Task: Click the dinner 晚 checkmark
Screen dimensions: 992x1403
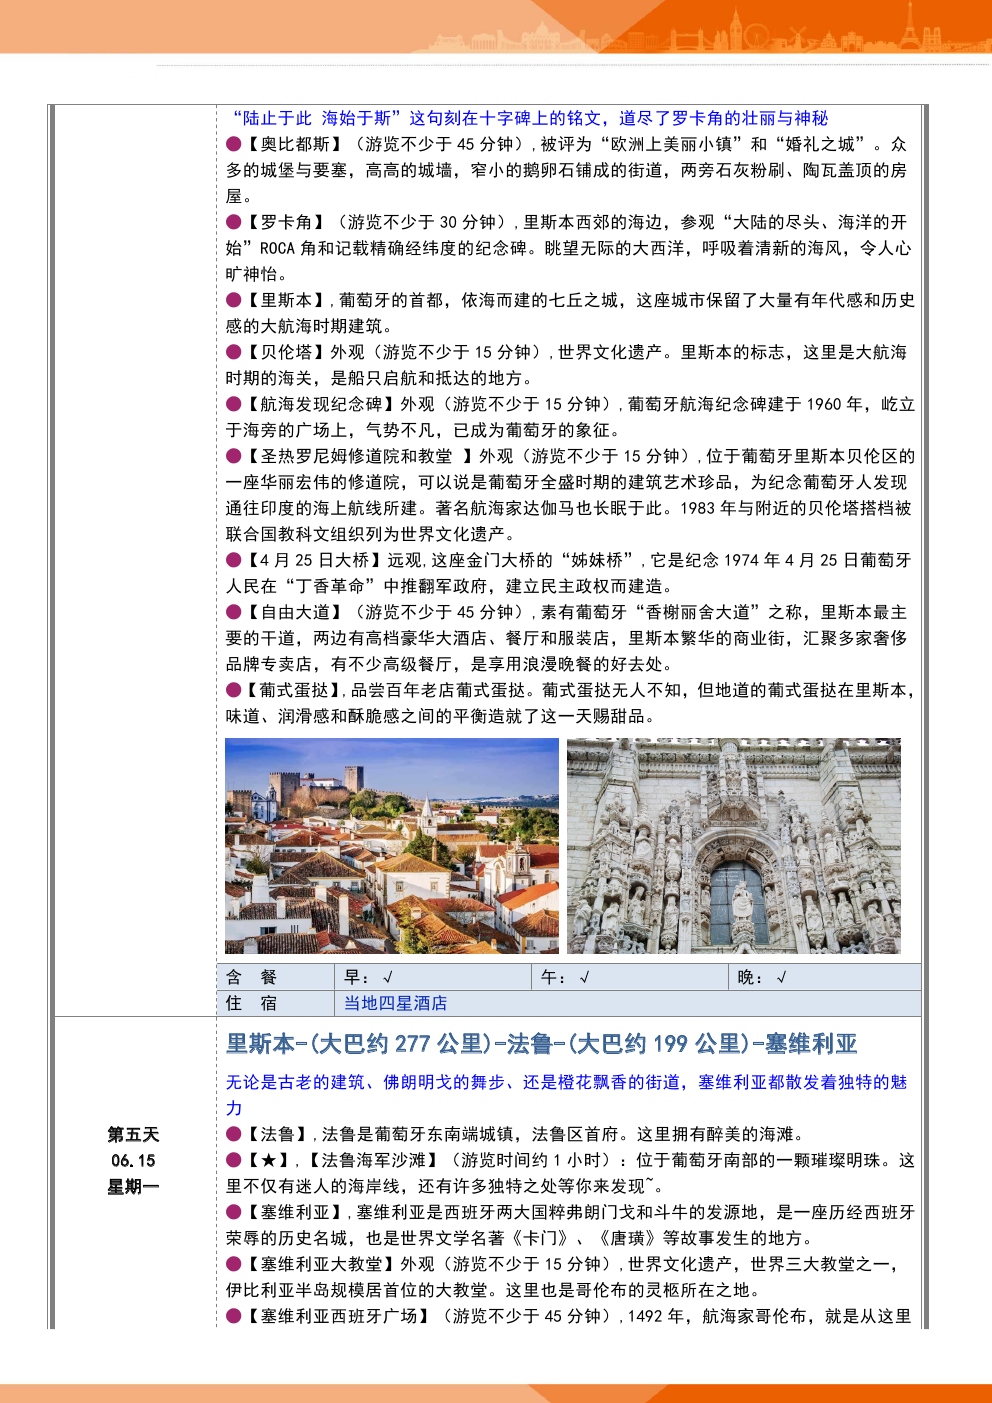Action: pyautogui.click(x=781, y=978)
